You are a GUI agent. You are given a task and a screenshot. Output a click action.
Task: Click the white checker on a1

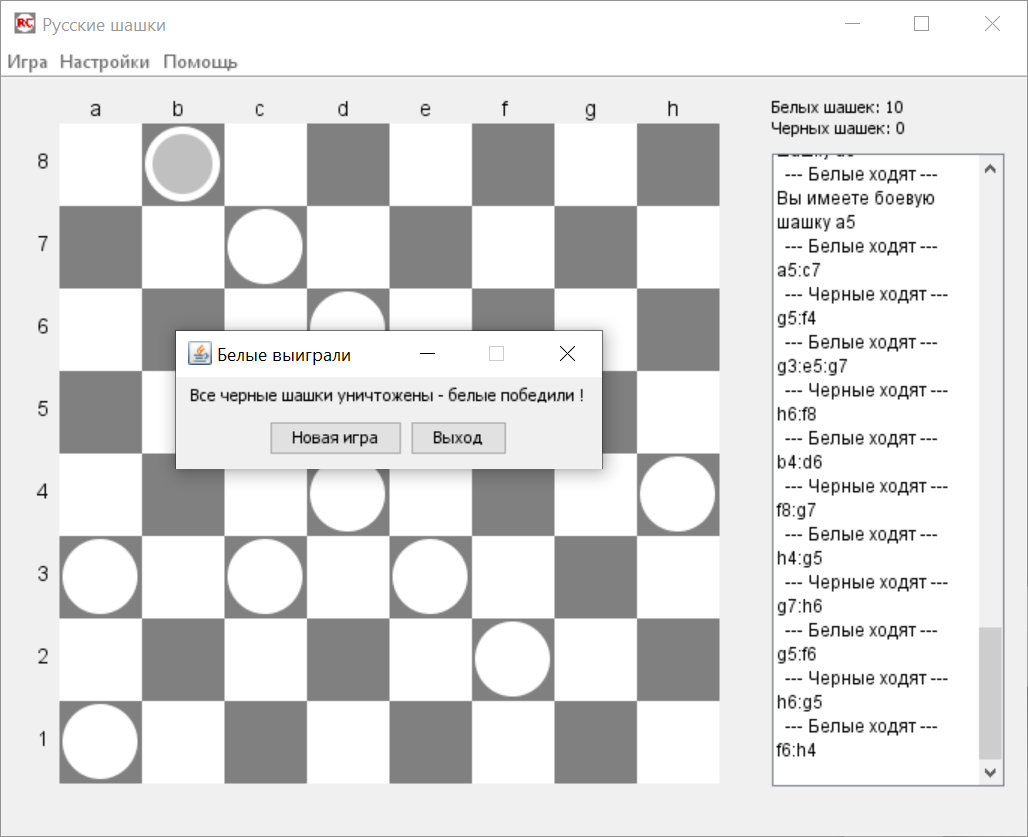coord(100,741)
